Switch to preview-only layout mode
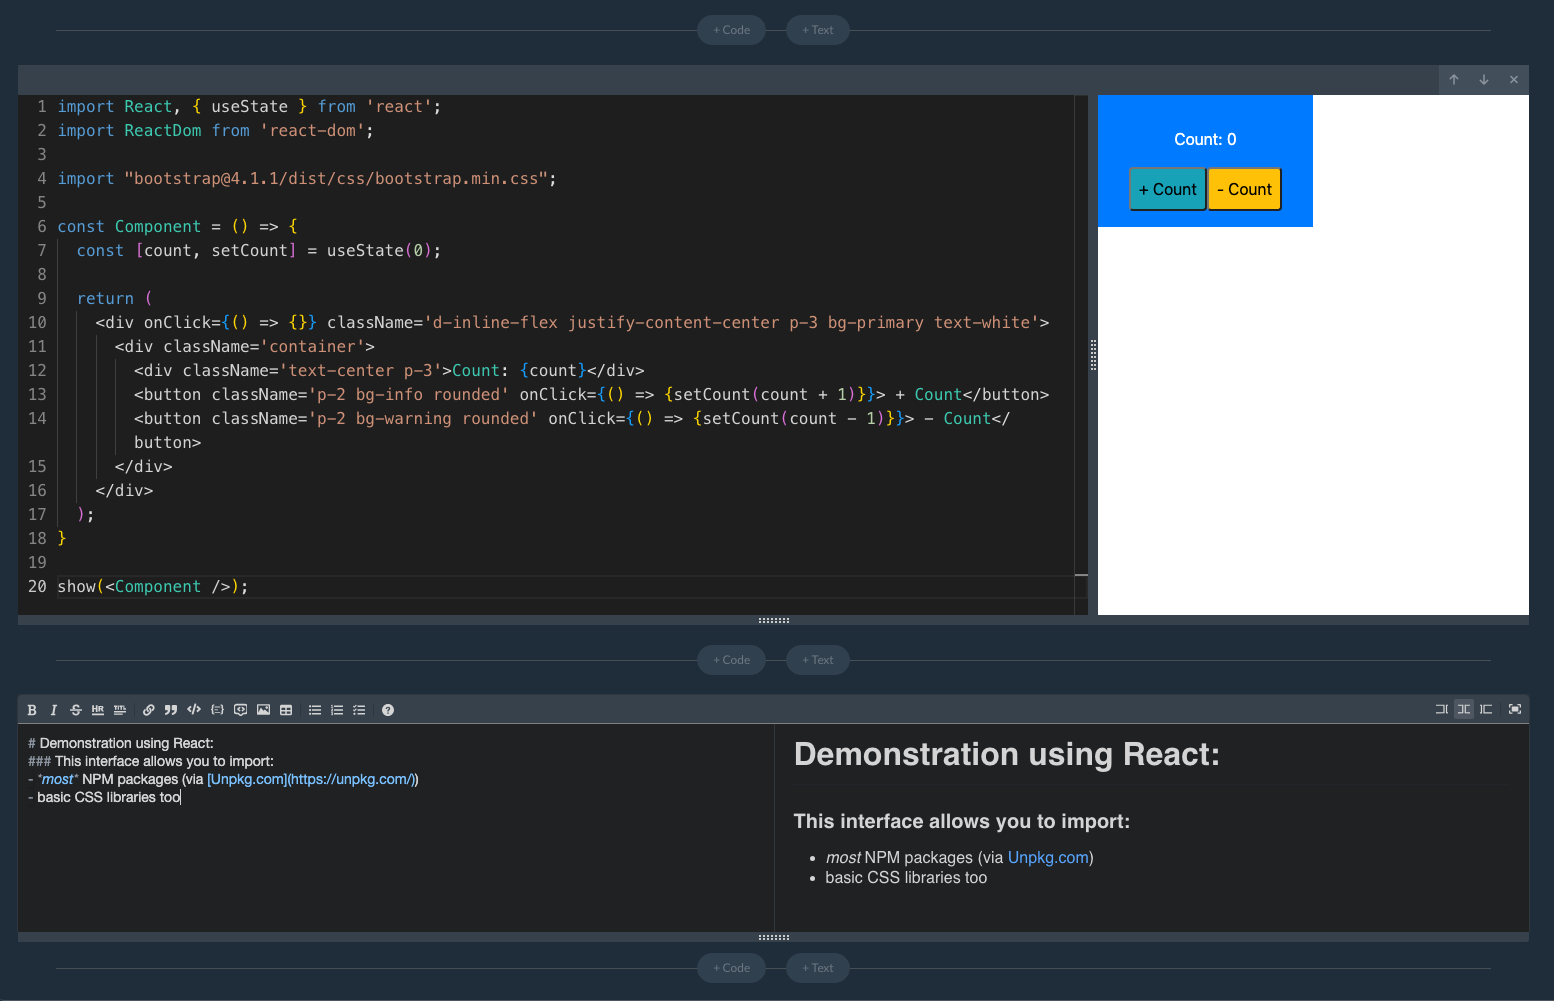This screenshot has width=1554, height=1001. tap(1486, 709)
